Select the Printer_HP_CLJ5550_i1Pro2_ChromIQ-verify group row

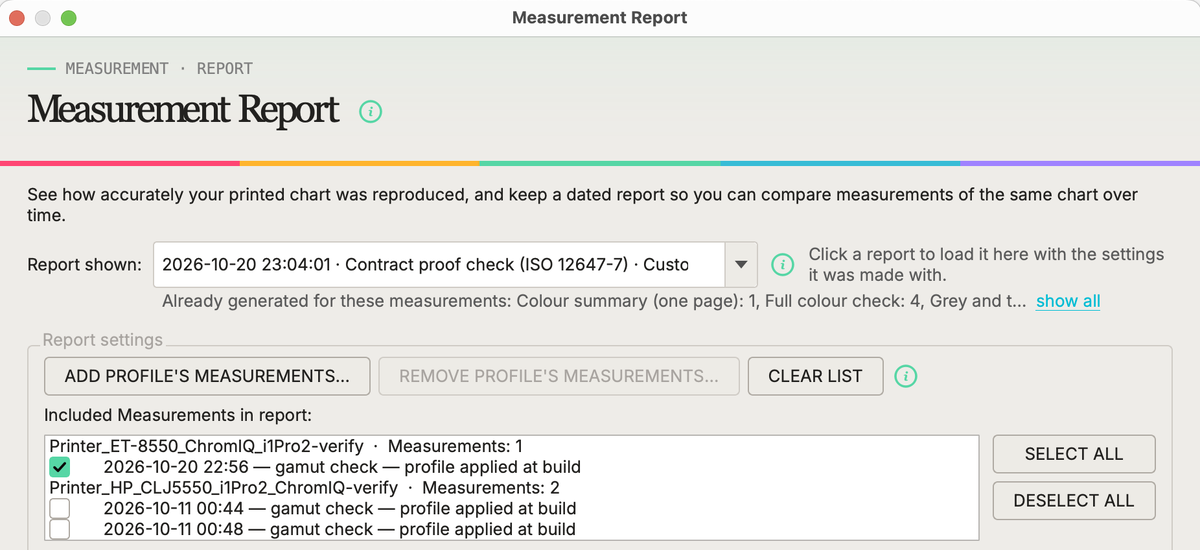point(511,488)
